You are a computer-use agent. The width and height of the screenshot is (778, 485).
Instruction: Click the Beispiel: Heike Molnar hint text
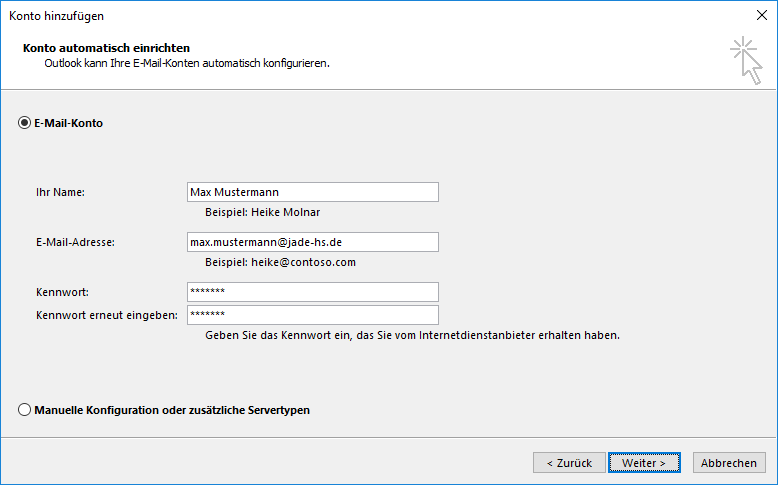coord(262,212)
